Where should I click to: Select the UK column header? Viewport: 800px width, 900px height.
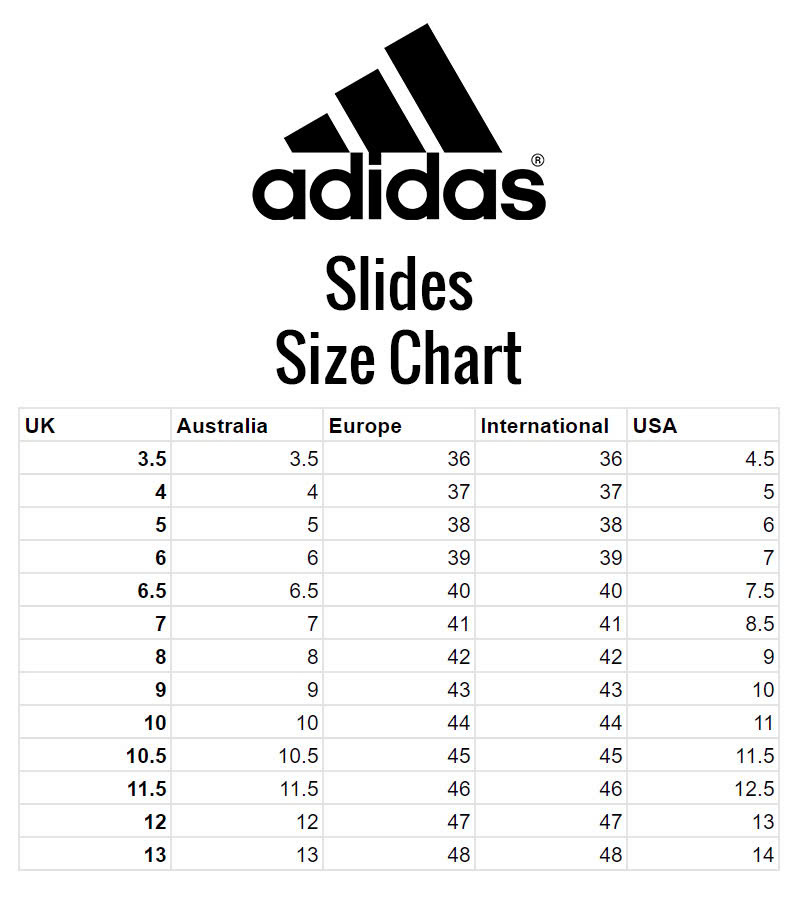(x=95, y=426)
